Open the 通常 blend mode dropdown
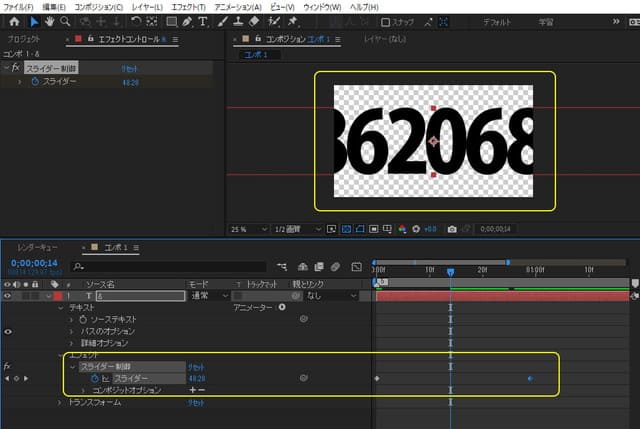Viewport: 640px width, 429px height. tap(209, 296)
